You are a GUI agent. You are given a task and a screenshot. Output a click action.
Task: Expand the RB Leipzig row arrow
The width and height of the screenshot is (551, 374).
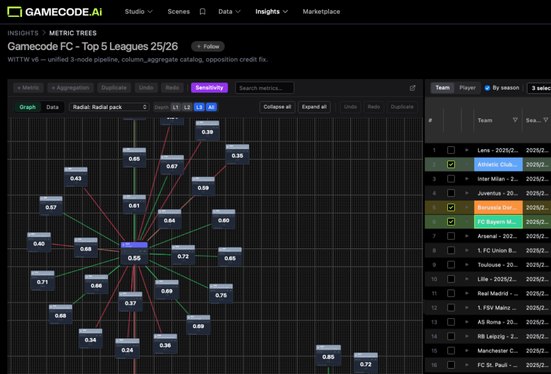coord(467,336)
